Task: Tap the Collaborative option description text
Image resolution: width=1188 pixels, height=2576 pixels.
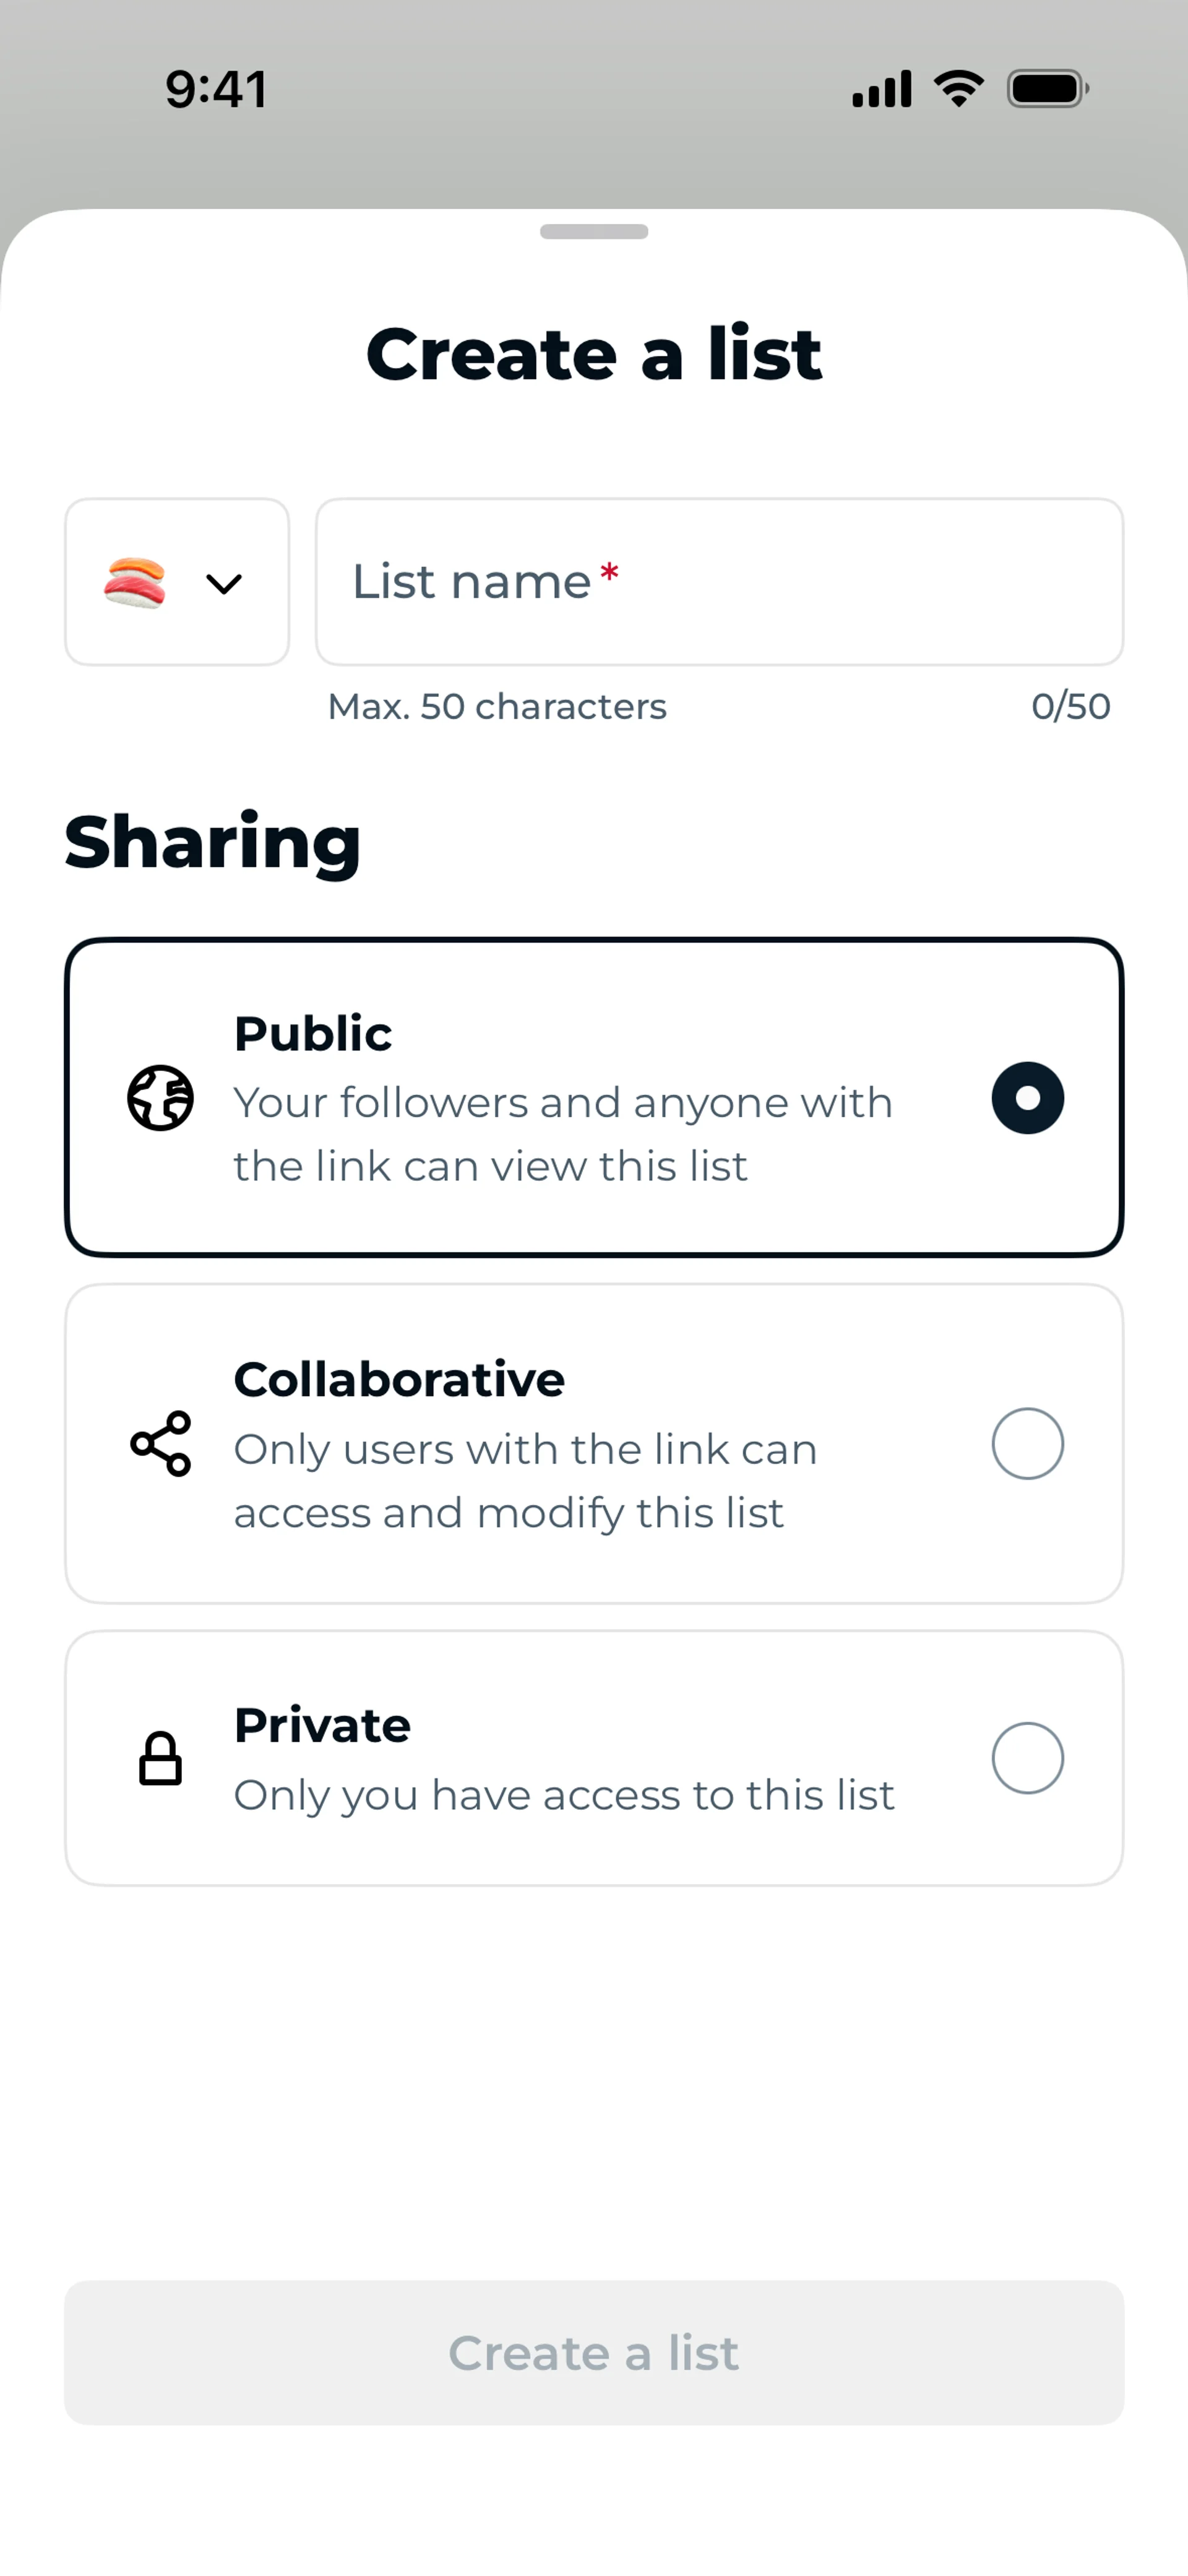Action: tap(525, 1481)
